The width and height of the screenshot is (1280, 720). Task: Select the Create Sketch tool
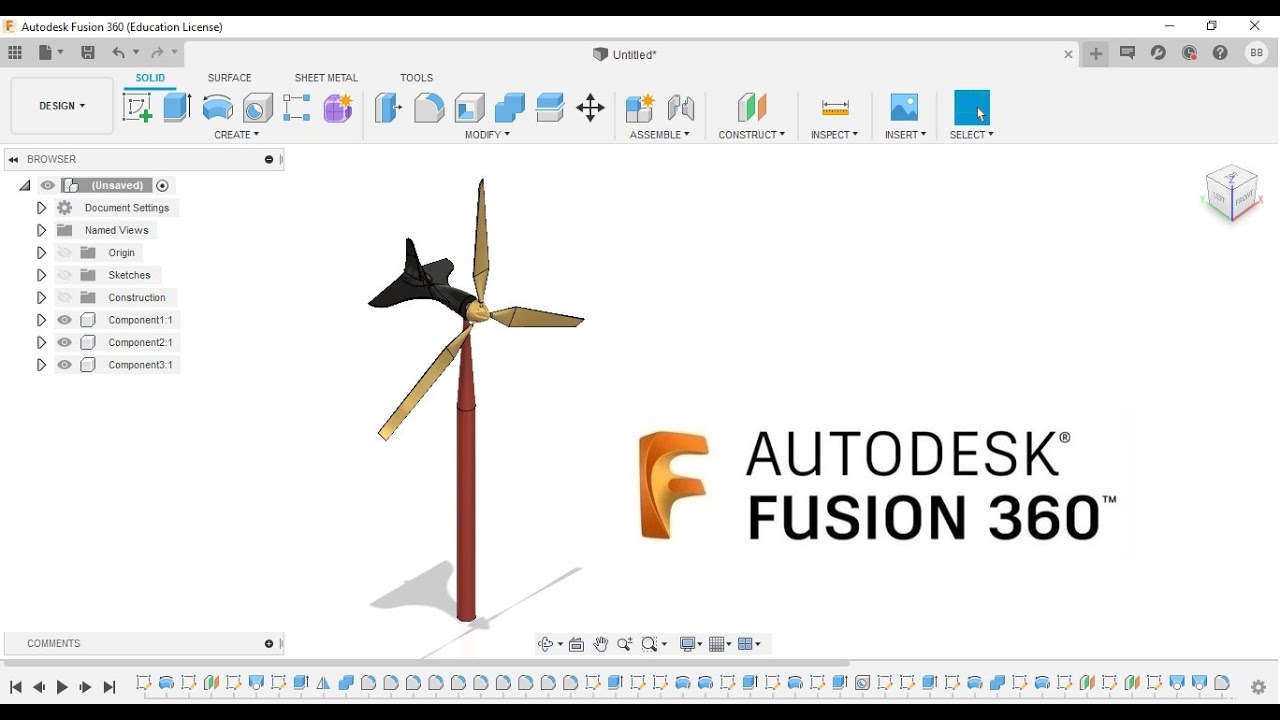tap(137, 107)
